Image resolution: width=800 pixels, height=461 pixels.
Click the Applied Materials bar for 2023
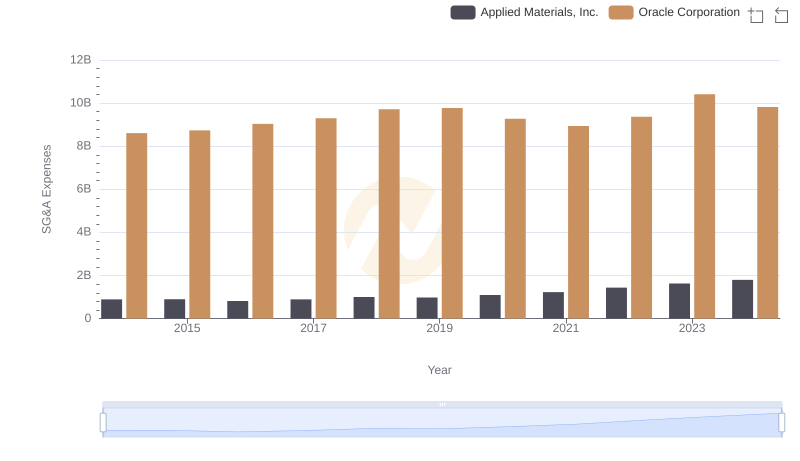click(x=679, y=301)
